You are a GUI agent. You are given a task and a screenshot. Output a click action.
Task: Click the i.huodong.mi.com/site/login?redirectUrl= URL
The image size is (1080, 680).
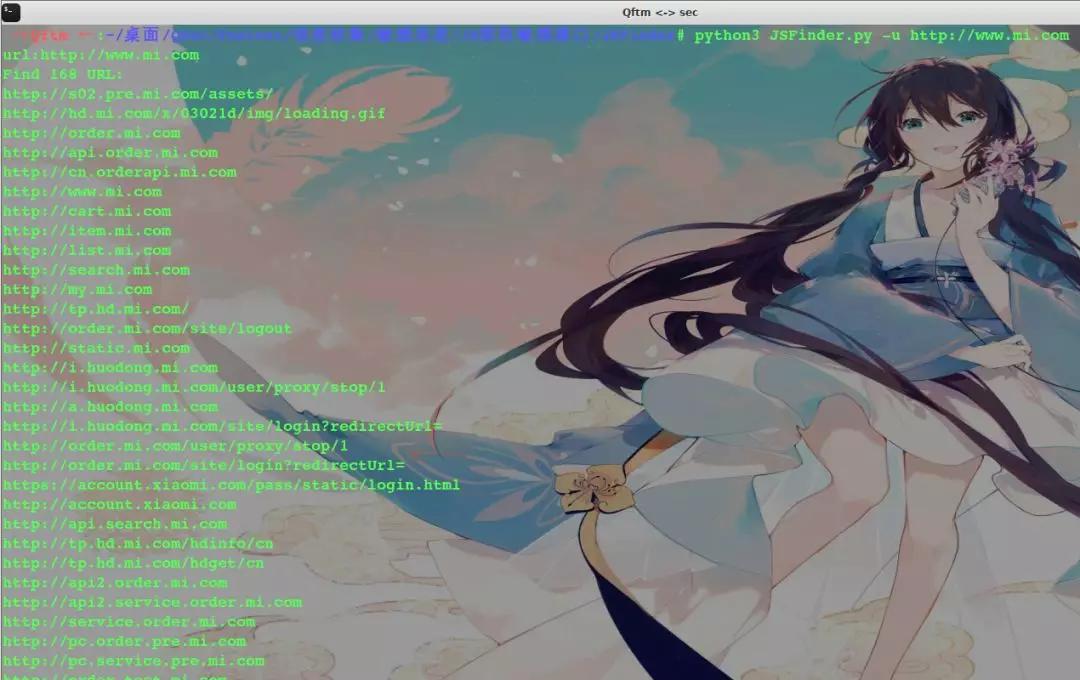click(222, 426)
